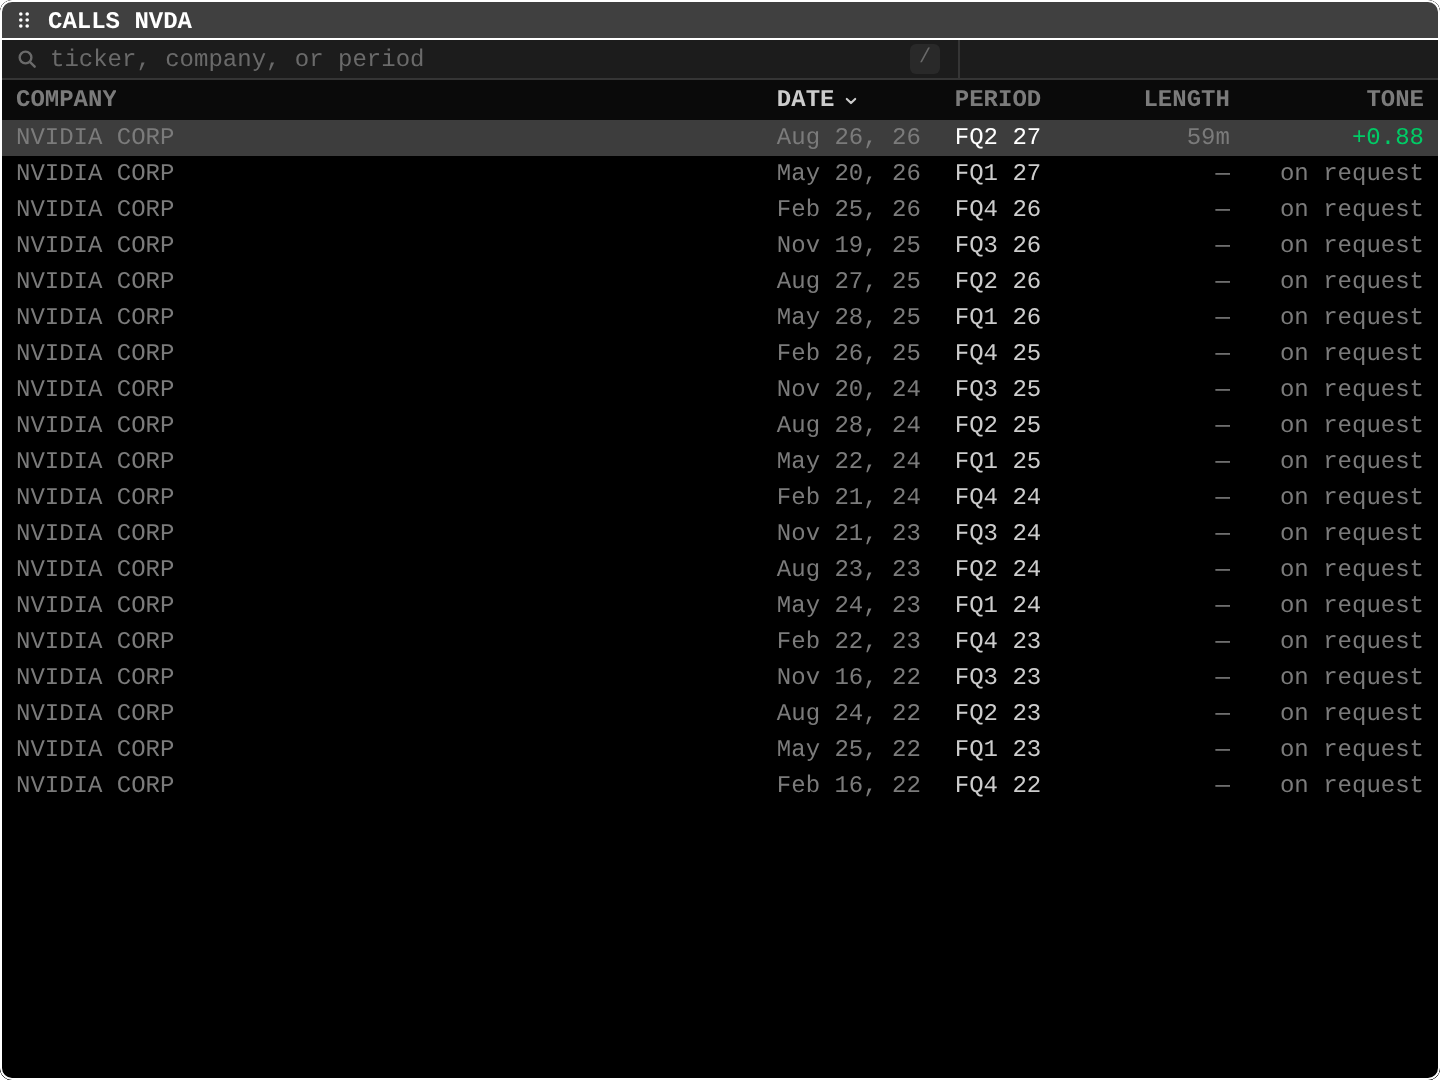The height and width of the screenshot is (1080, 1440).
Task: Click the search magnifier icon
Action: point(28,59)
